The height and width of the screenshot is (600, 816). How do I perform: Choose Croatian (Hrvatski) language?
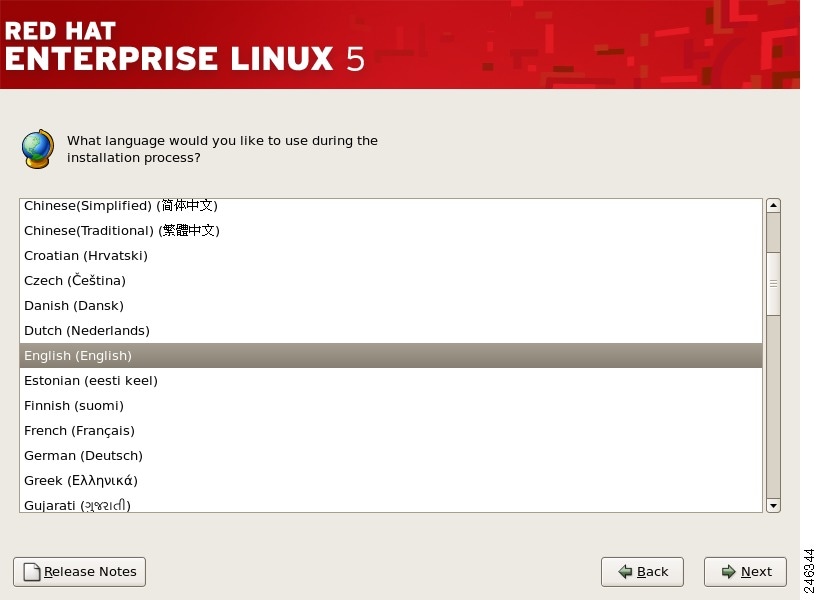pos(86,256)
